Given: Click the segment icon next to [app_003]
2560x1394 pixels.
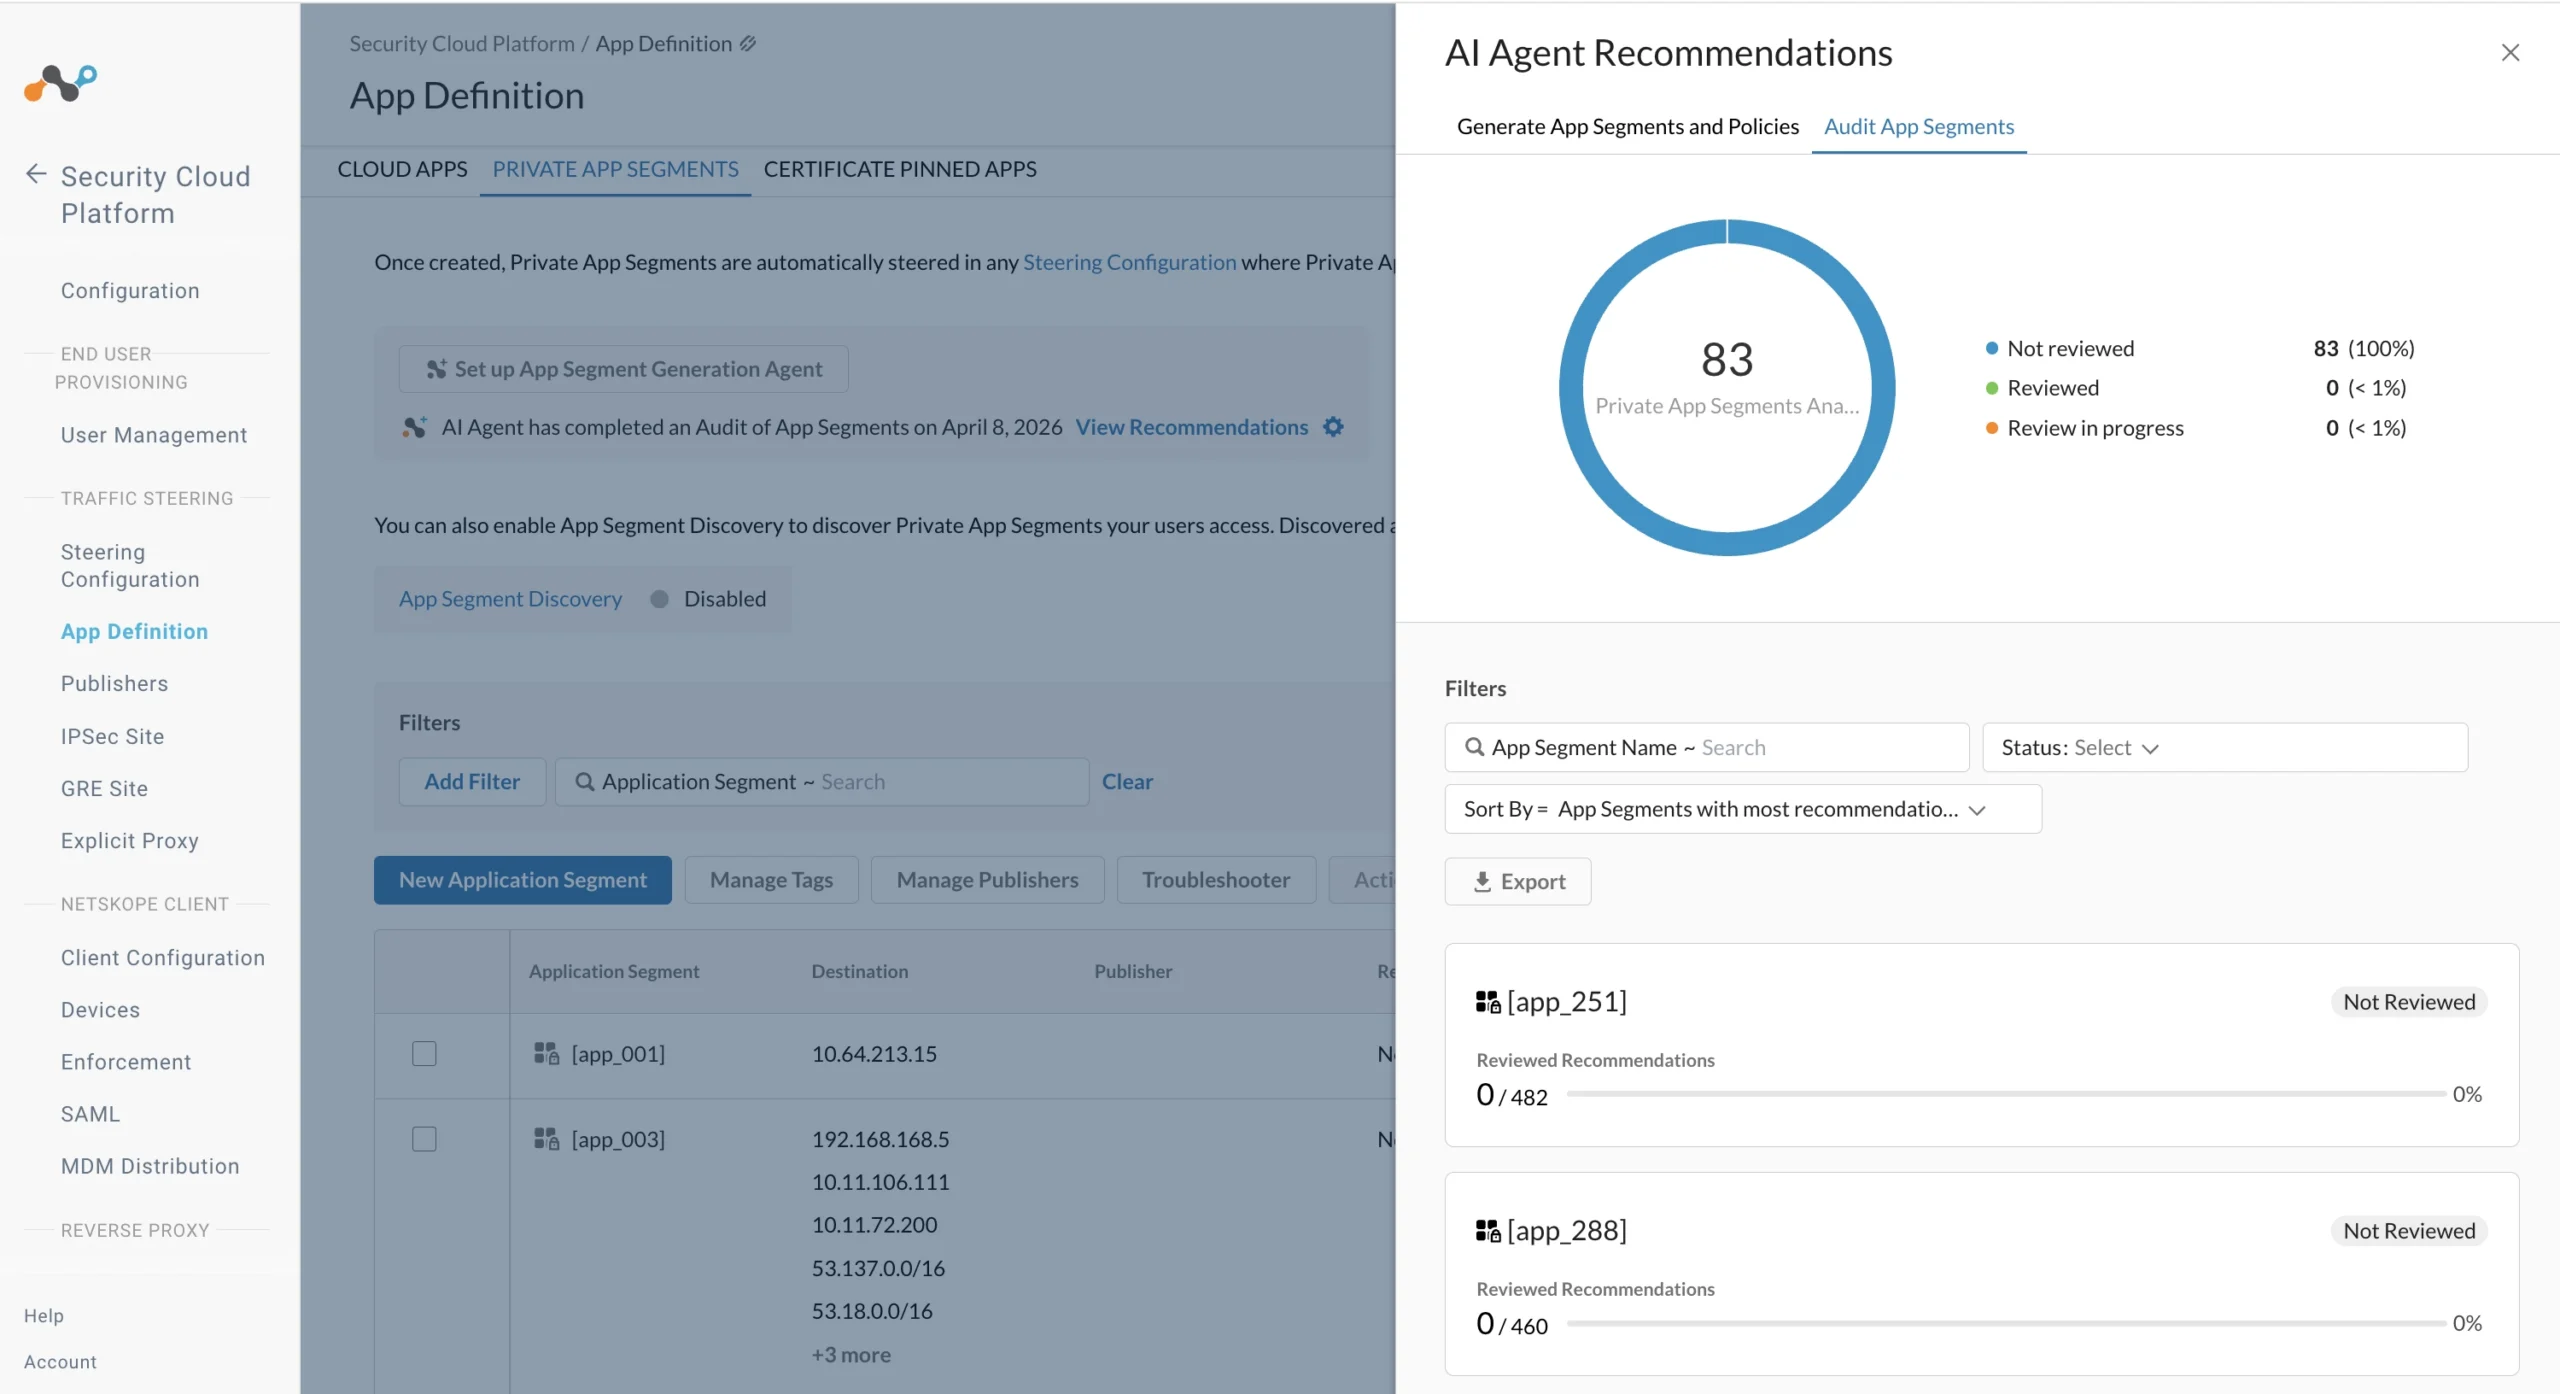Looking at the screenshot, I should pos(546,1139).
